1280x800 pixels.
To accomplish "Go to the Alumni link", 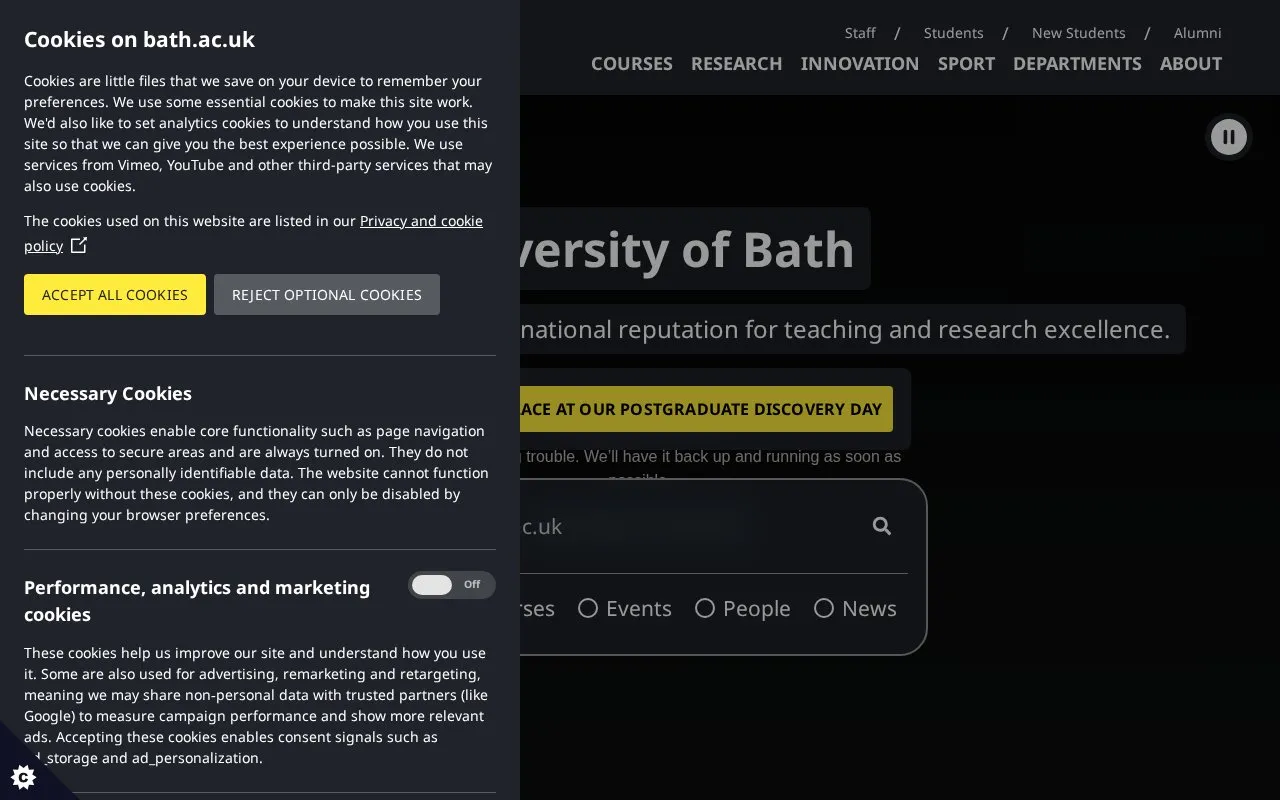I will (1198, 33).
